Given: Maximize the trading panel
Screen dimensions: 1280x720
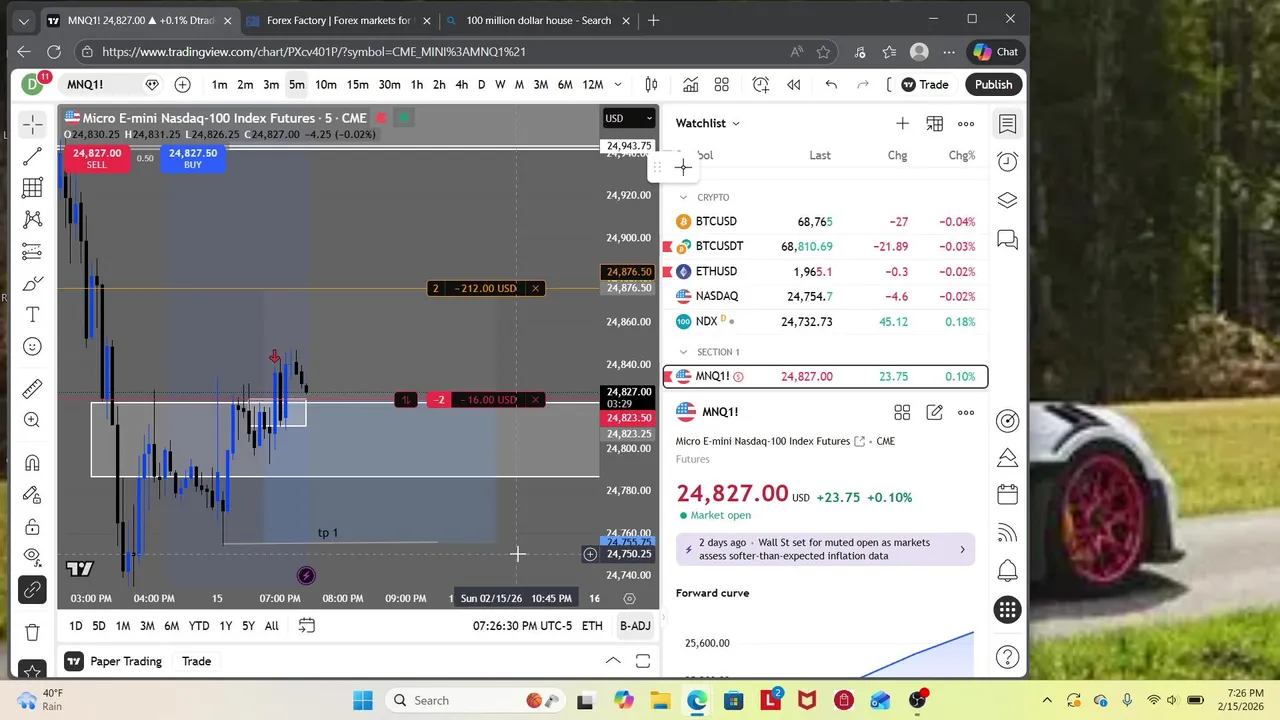Looking at the screenshot, I should 643,661.
